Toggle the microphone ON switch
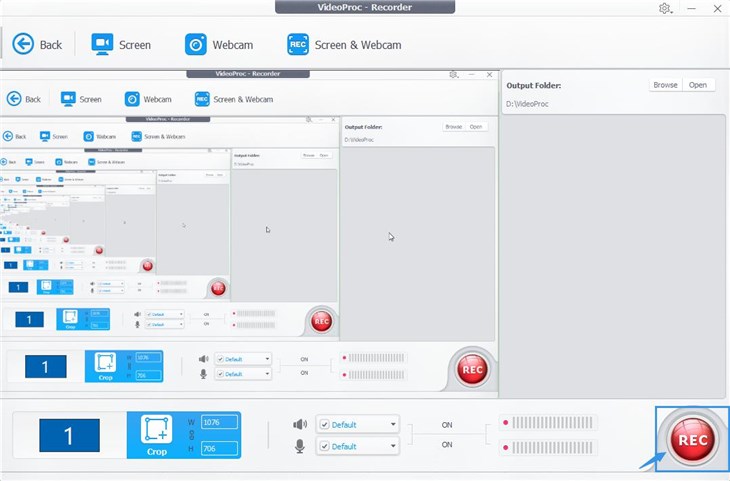 (x=447, y=445)
